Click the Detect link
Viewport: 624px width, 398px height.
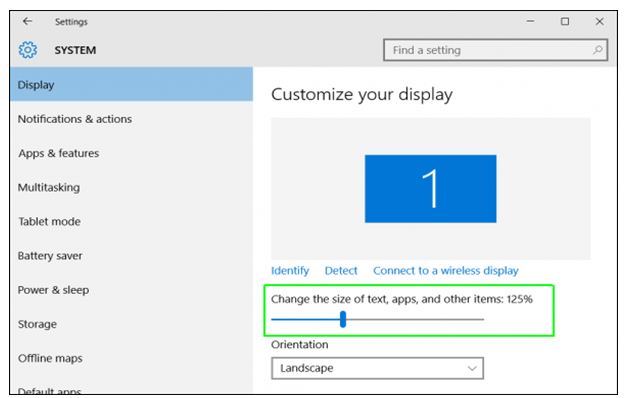[x=341, y=271]
